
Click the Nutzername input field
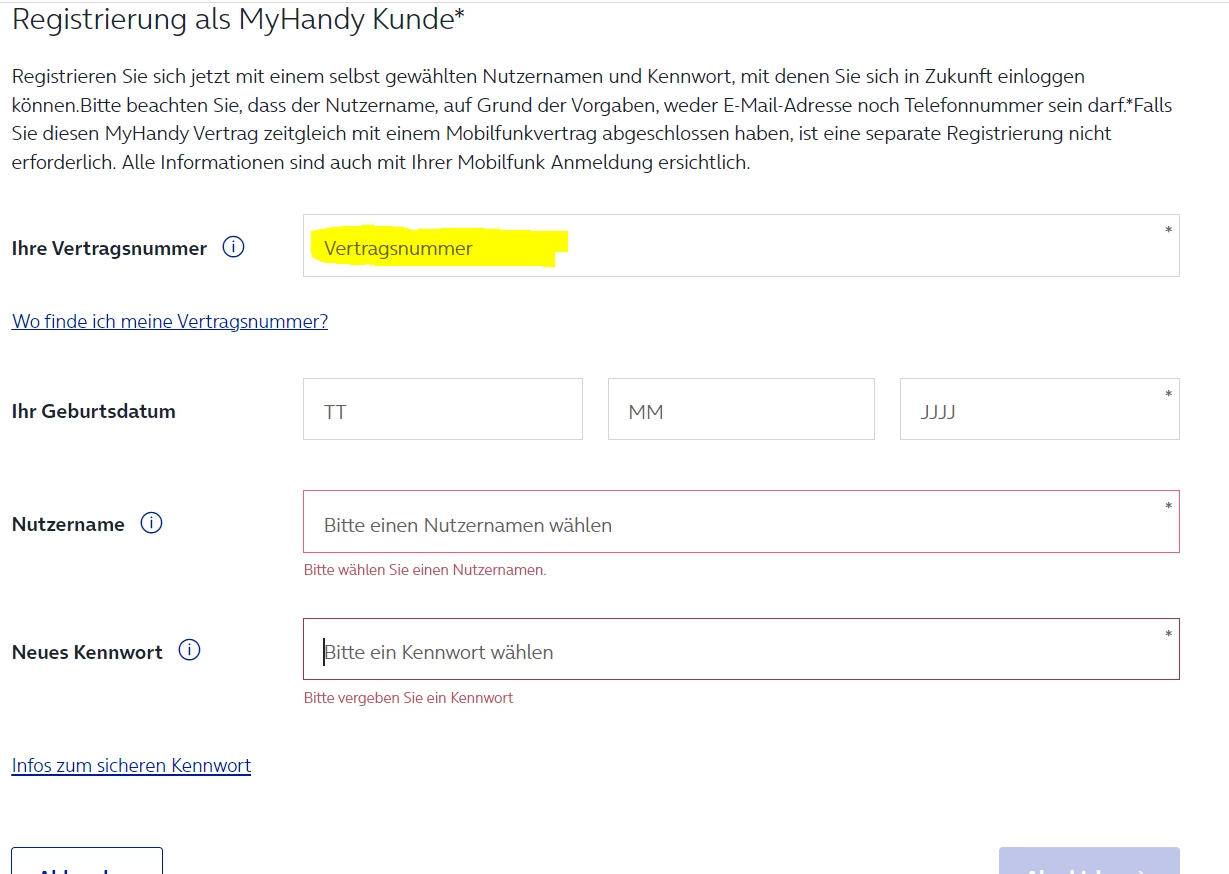coord(741,521)
